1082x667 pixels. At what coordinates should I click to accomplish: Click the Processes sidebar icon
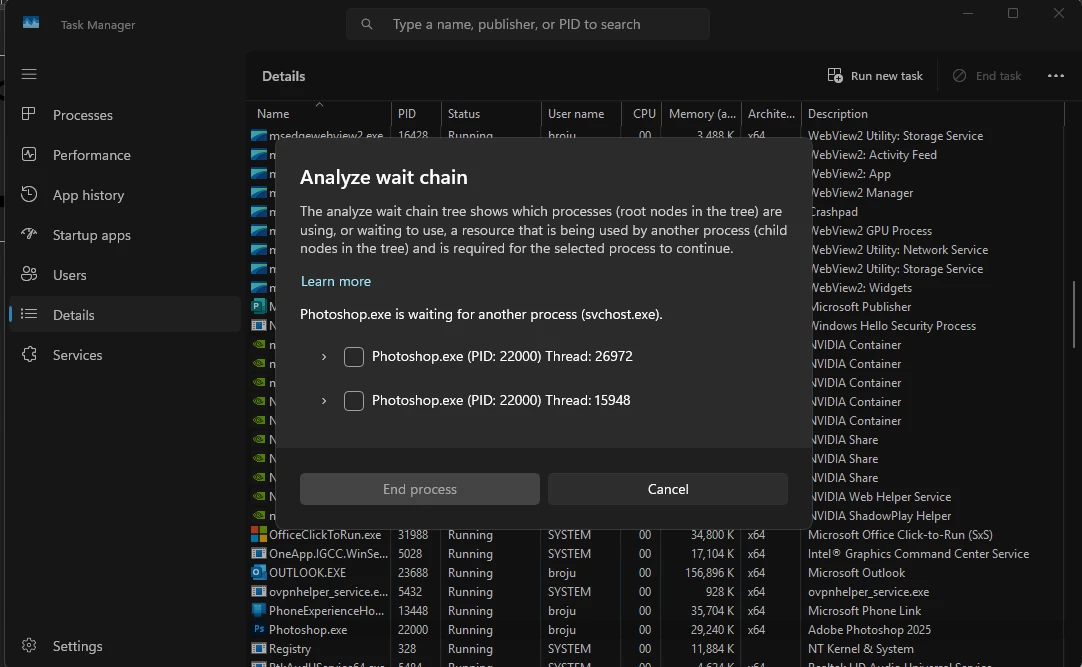tap(29, 115)
